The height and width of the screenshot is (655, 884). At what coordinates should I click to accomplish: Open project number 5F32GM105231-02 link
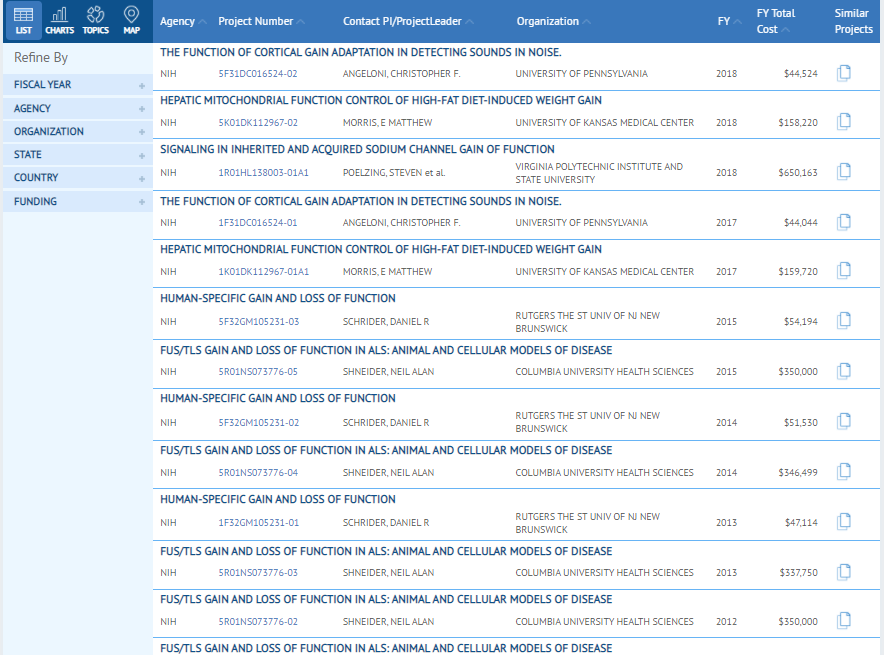coord(259,423)
